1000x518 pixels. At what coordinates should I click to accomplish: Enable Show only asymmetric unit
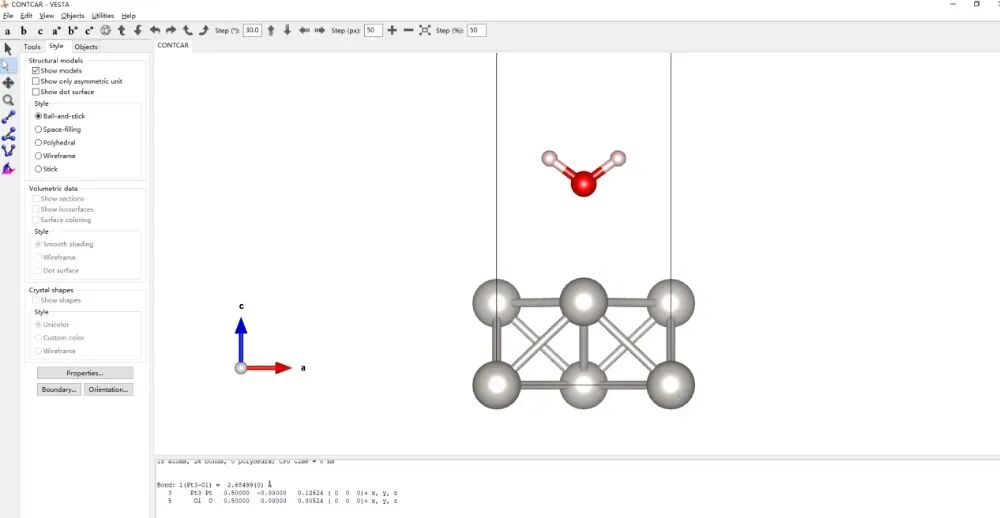[x=36, y=81]
